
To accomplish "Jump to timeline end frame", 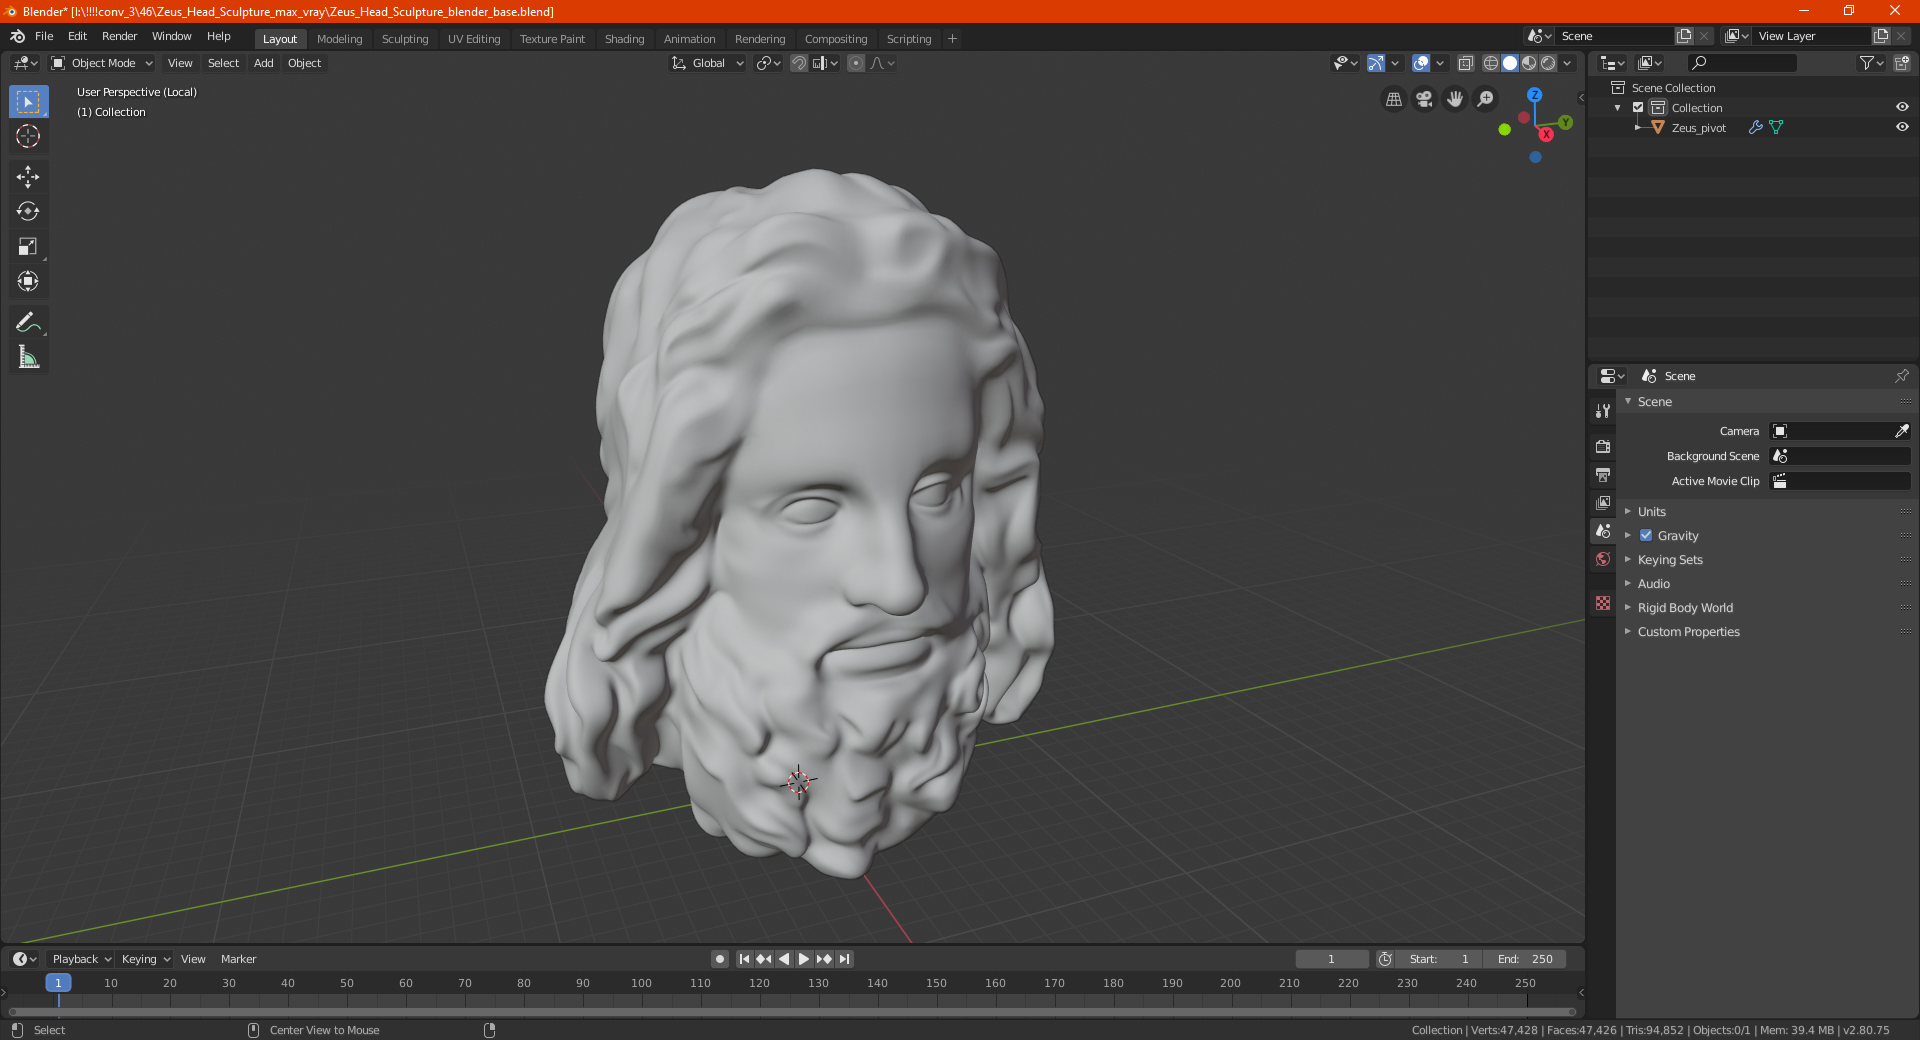I will 845,959.
